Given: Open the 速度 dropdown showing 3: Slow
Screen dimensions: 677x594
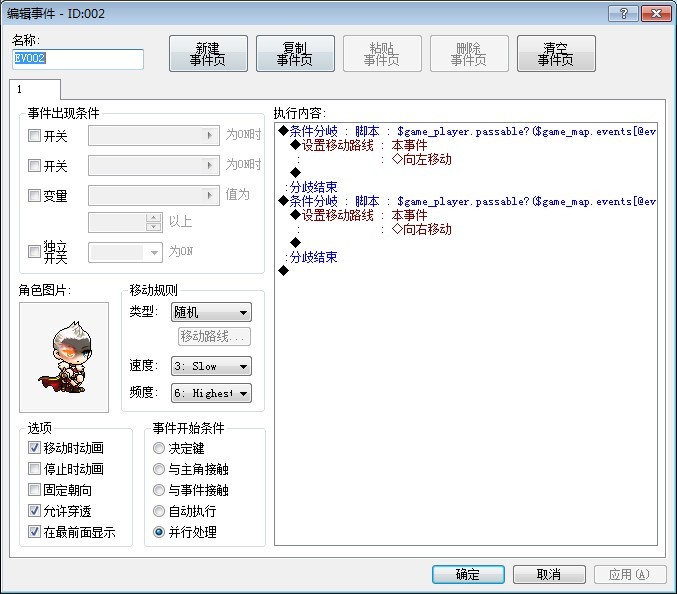Looking at the screenshot, I should click(x=211, y=367).
